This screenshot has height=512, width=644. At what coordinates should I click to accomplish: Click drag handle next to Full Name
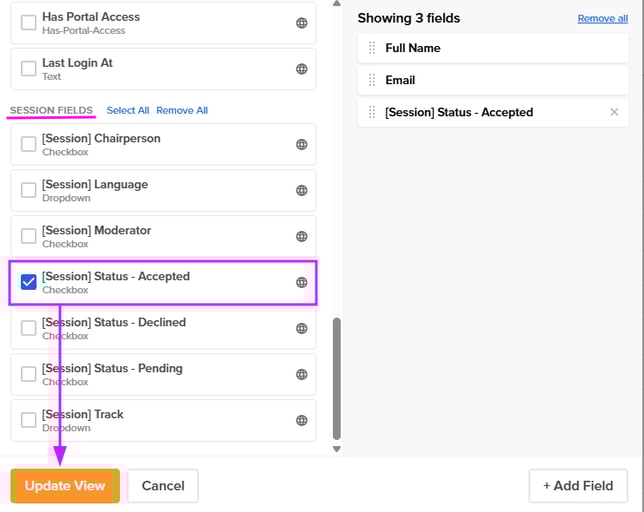coord(372,48)
